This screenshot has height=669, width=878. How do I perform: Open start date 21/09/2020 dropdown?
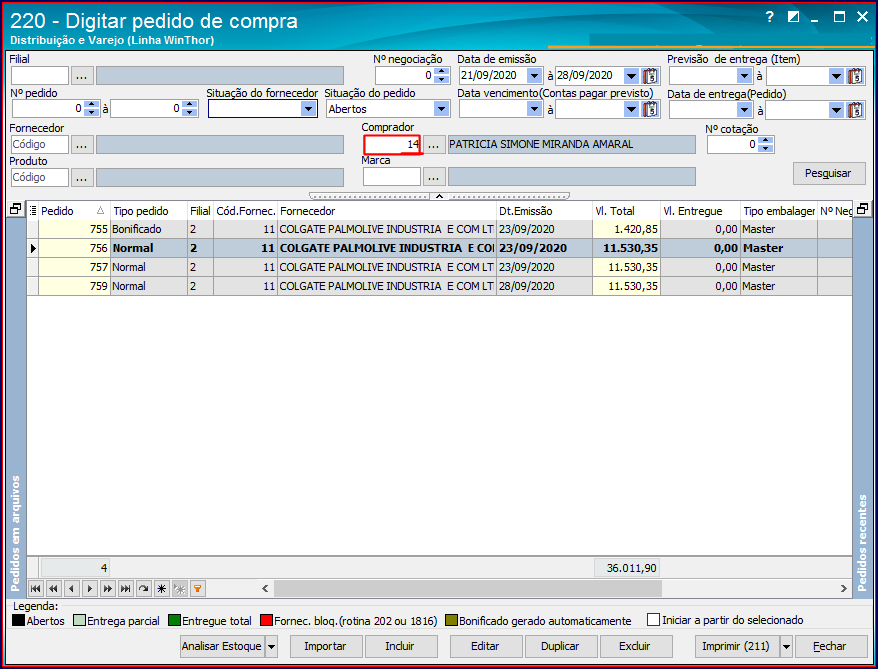click(535, 76)
